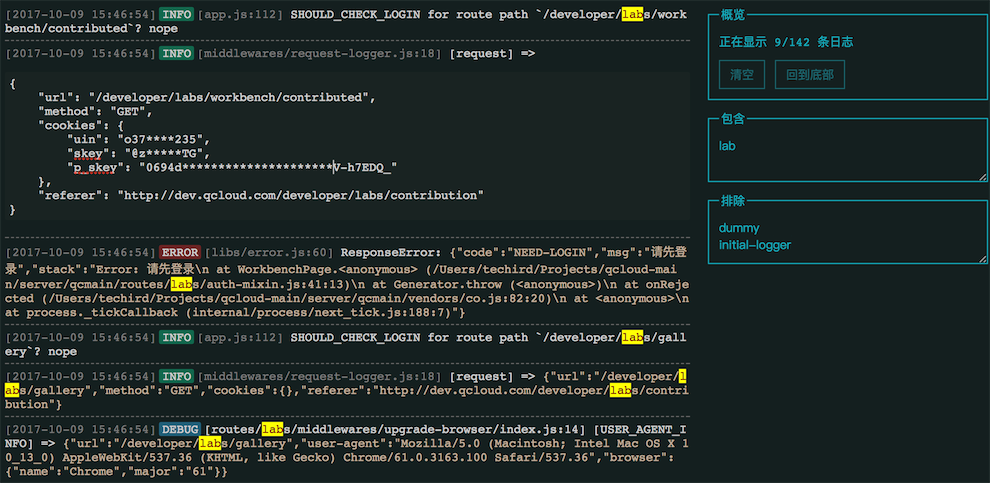This screenshot has height=483, width=990.
Task: Click the "cookies": { line in JSON block
Action: click(81, 126)
